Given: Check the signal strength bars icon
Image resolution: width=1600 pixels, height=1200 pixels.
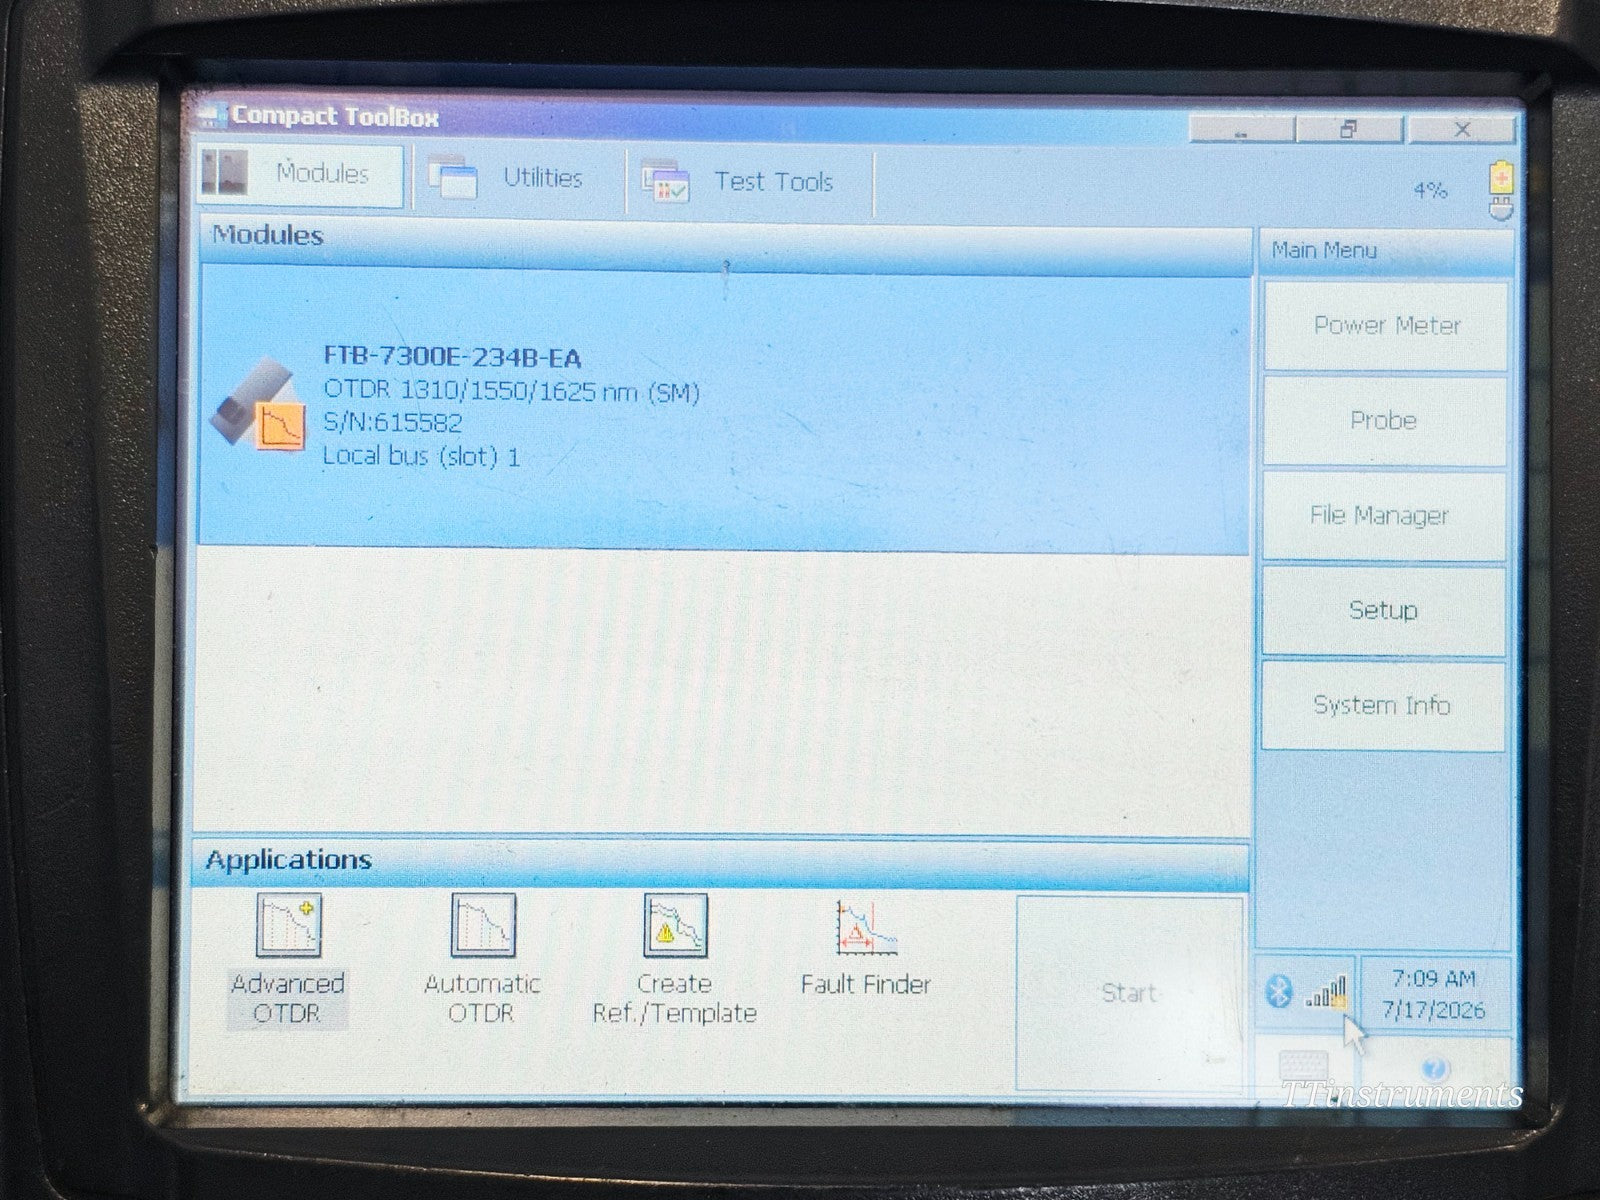Looking at the screenshot, I should point(1327,992).
